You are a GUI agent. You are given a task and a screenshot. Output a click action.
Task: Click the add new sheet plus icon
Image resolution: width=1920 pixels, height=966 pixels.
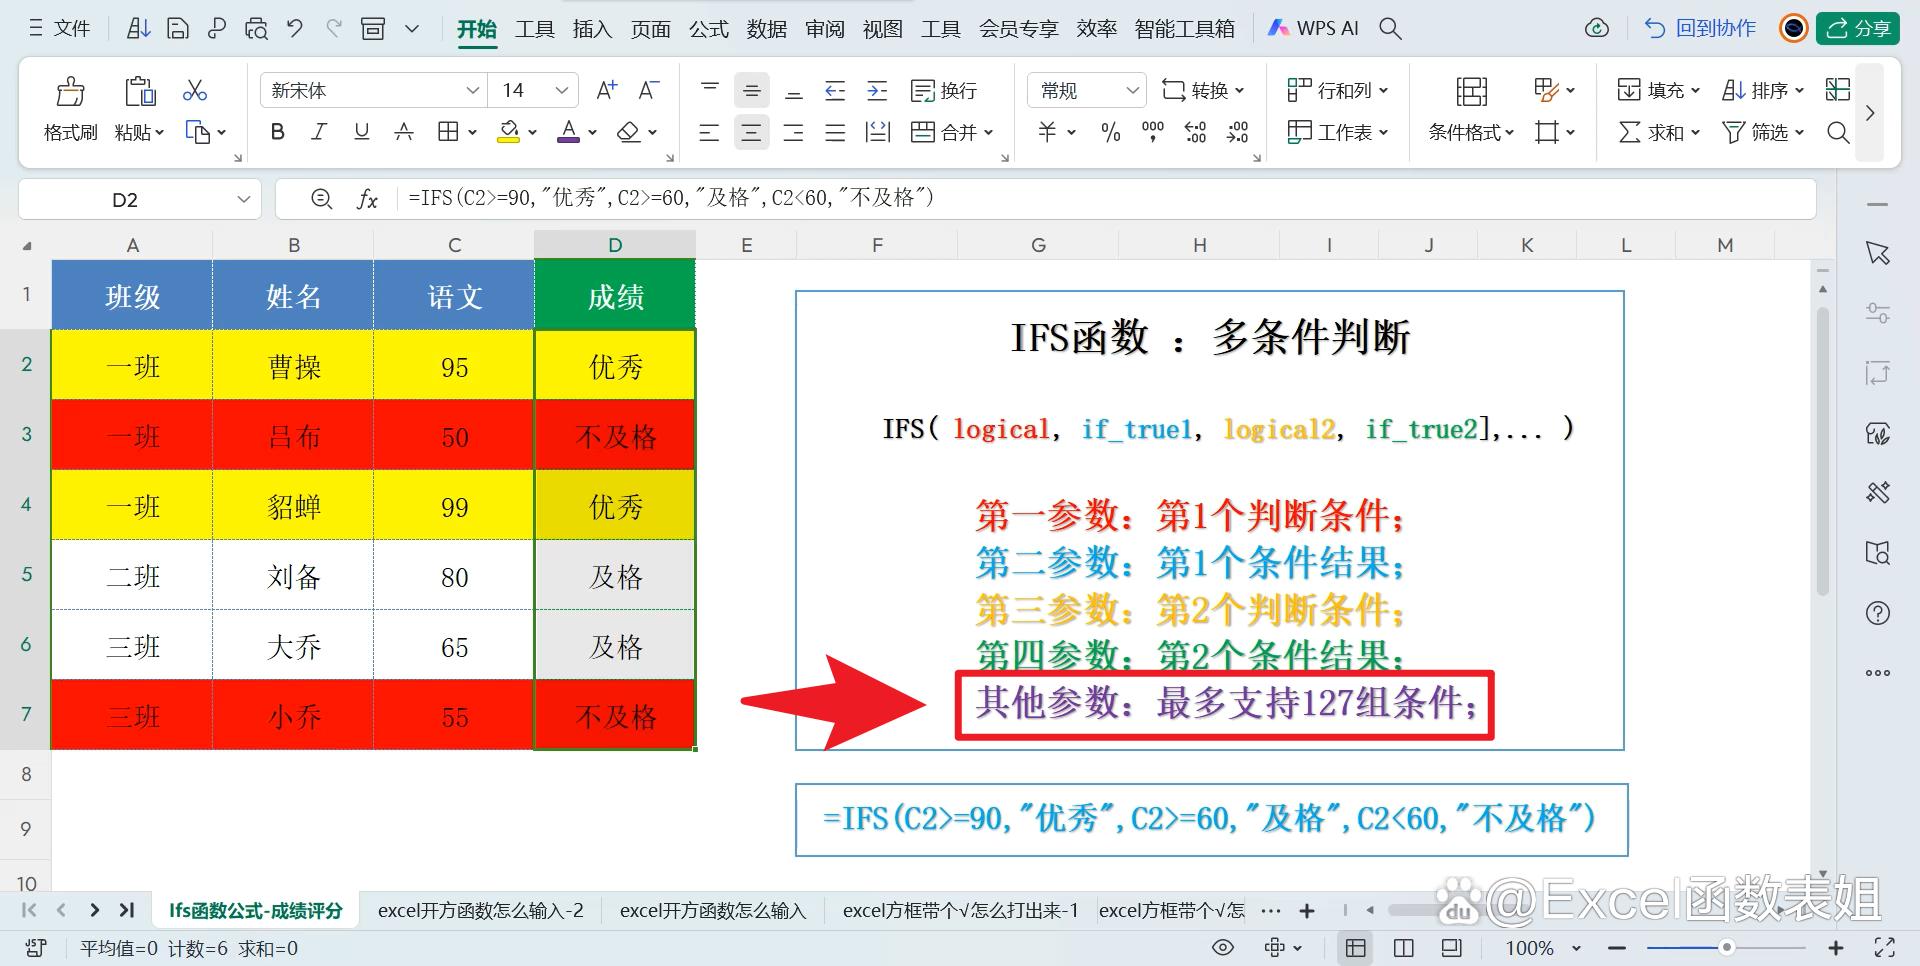click(x=1306, y=911)
